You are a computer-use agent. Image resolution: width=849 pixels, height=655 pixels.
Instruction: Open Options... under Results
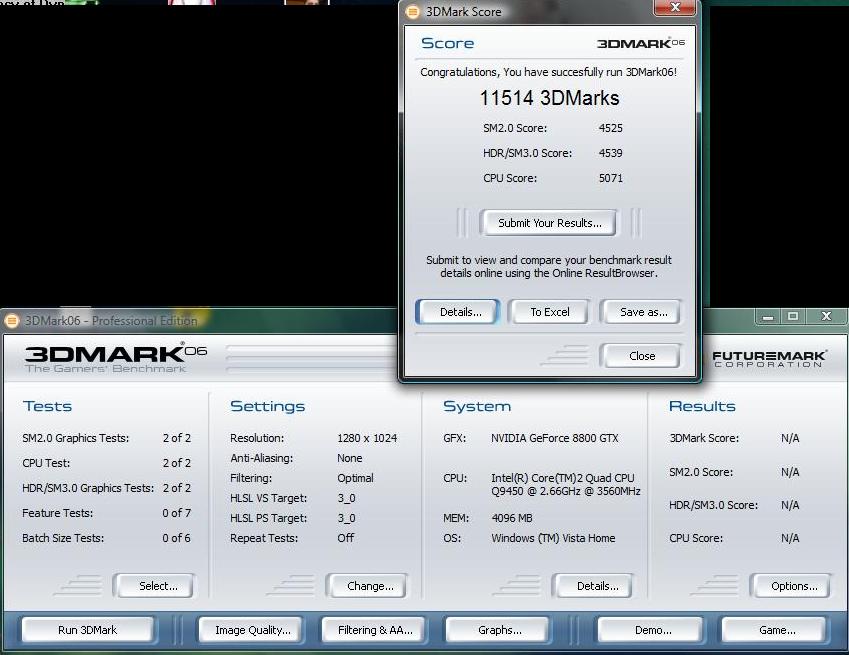[792, 586]
